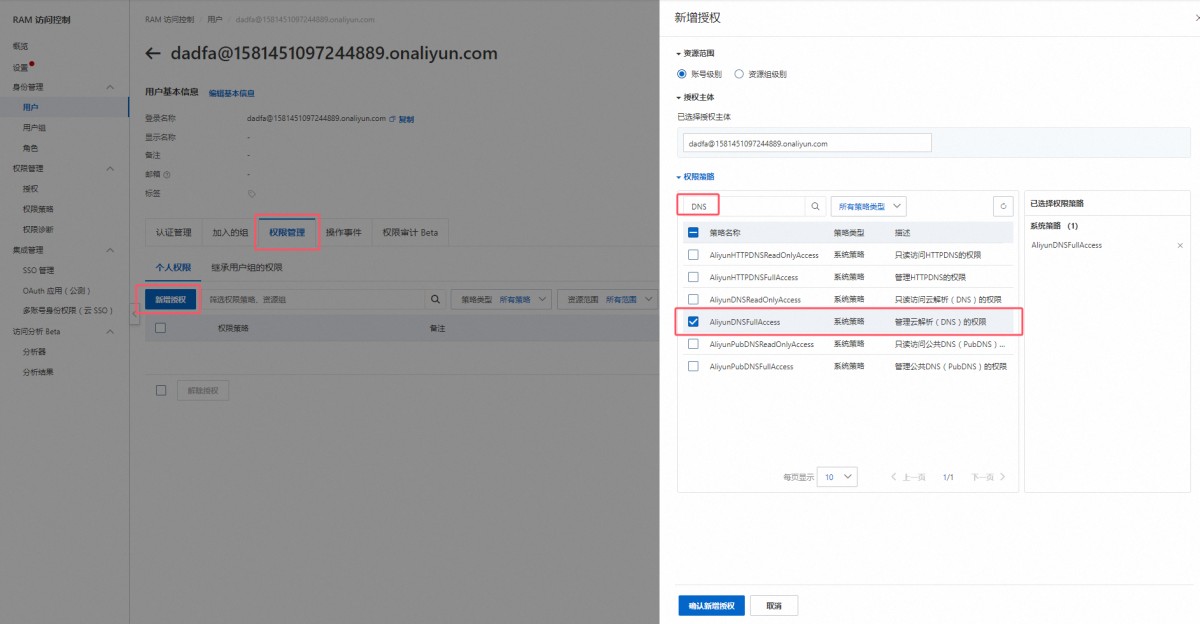
Task: Click the disabled 解除授权 button
Action: 203,390
